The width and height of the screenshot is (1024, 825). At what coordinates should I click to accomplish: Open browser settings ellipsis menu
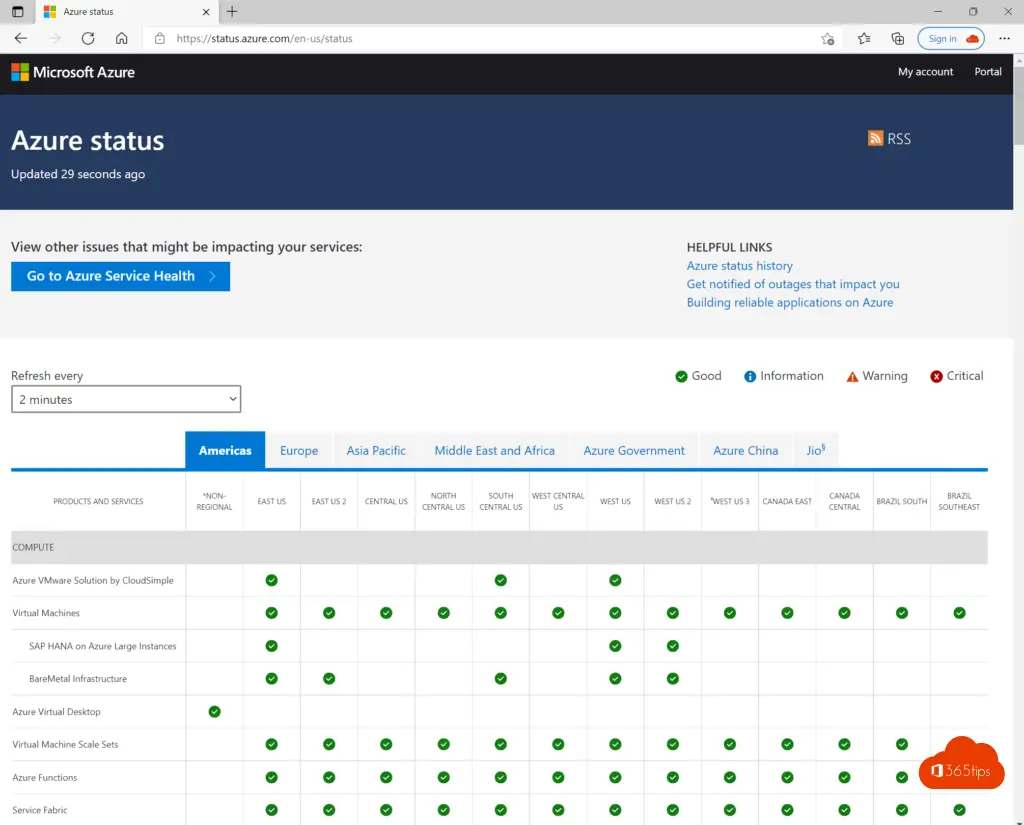[x=1003, y=39]
